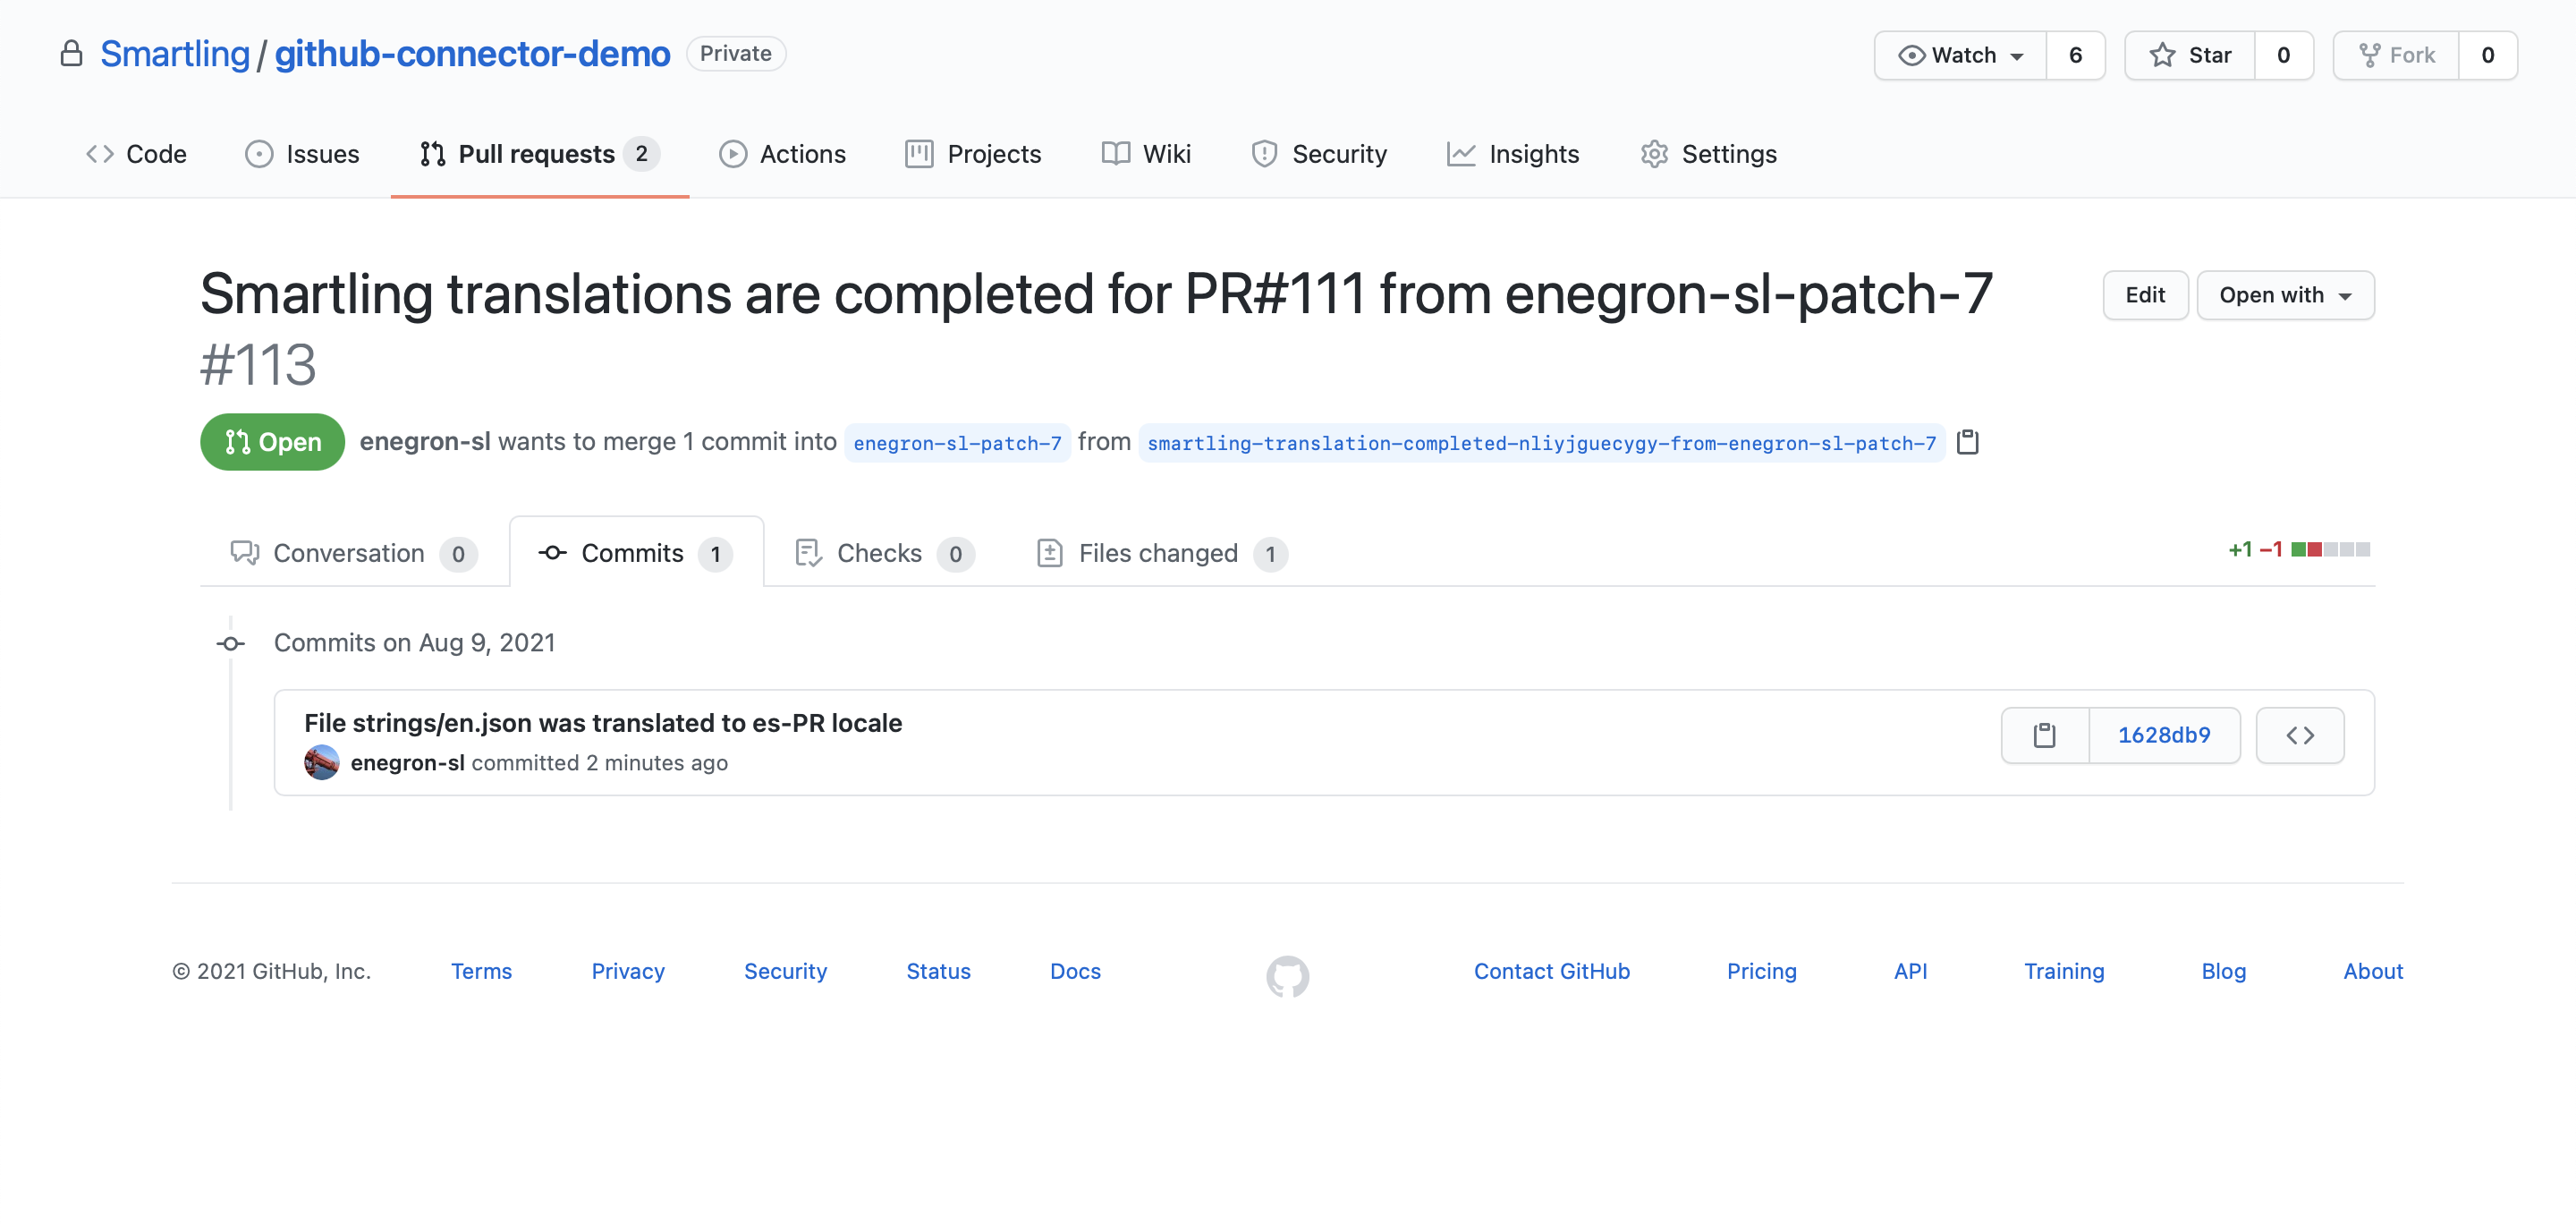
Task: Open the Contact GitHub footer link
Action: 1551,971
